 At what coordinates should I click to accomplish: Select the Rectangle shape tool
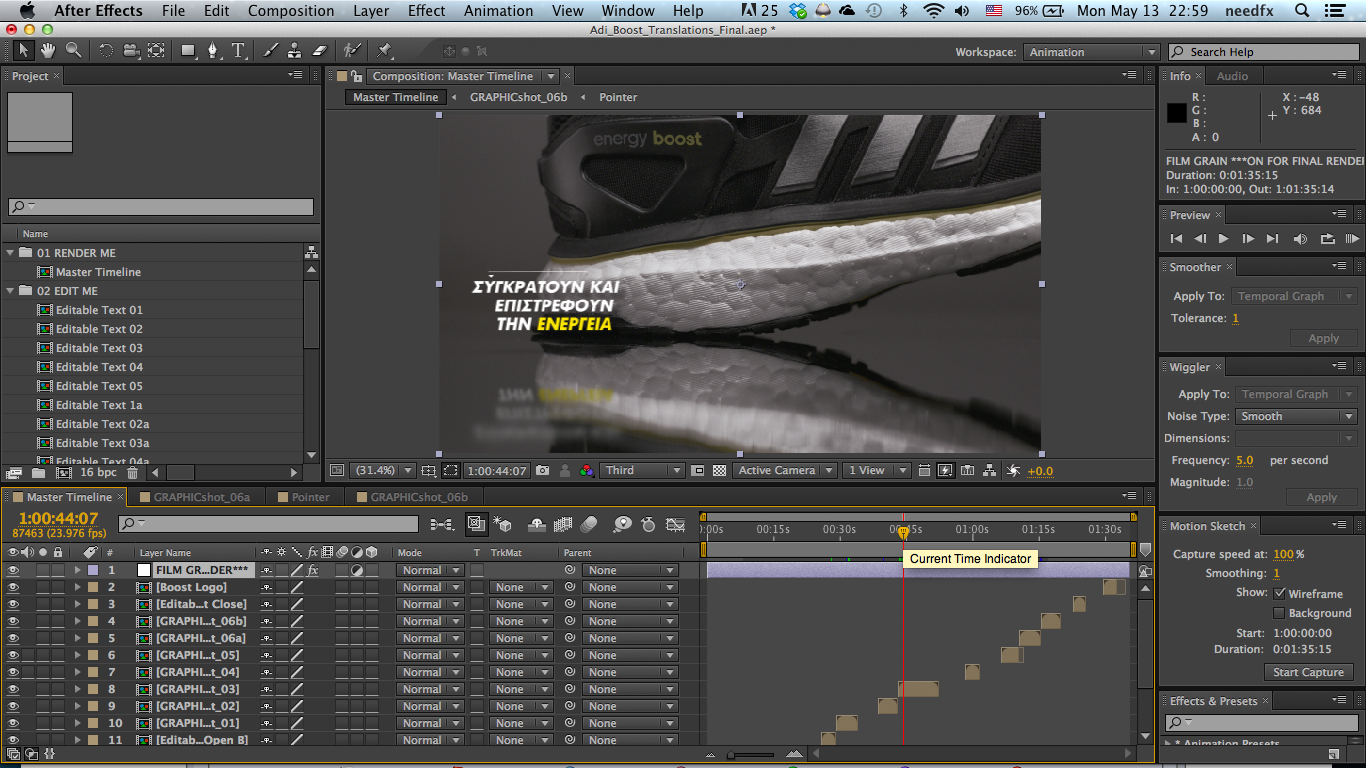(x=188, y=50)
